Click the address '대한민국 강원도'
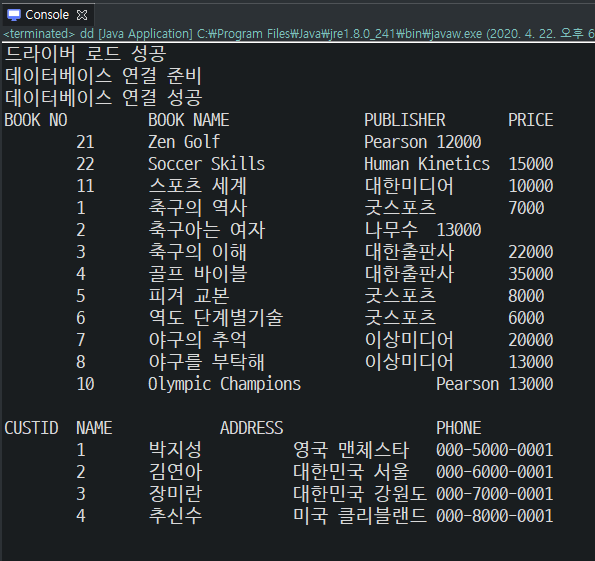The image size is (595, 561). (360, 494)
